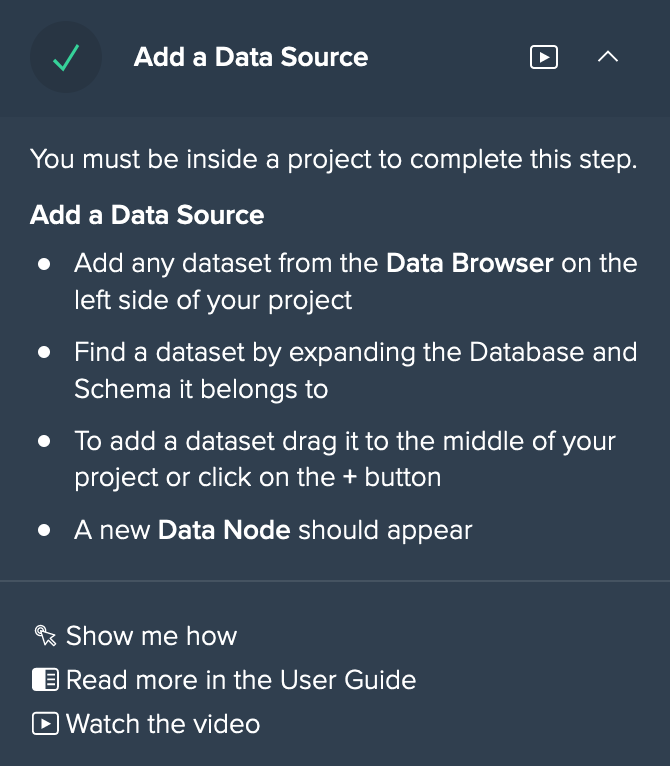Click the green completed-step checkmark icon

click(x=66, y=58)
